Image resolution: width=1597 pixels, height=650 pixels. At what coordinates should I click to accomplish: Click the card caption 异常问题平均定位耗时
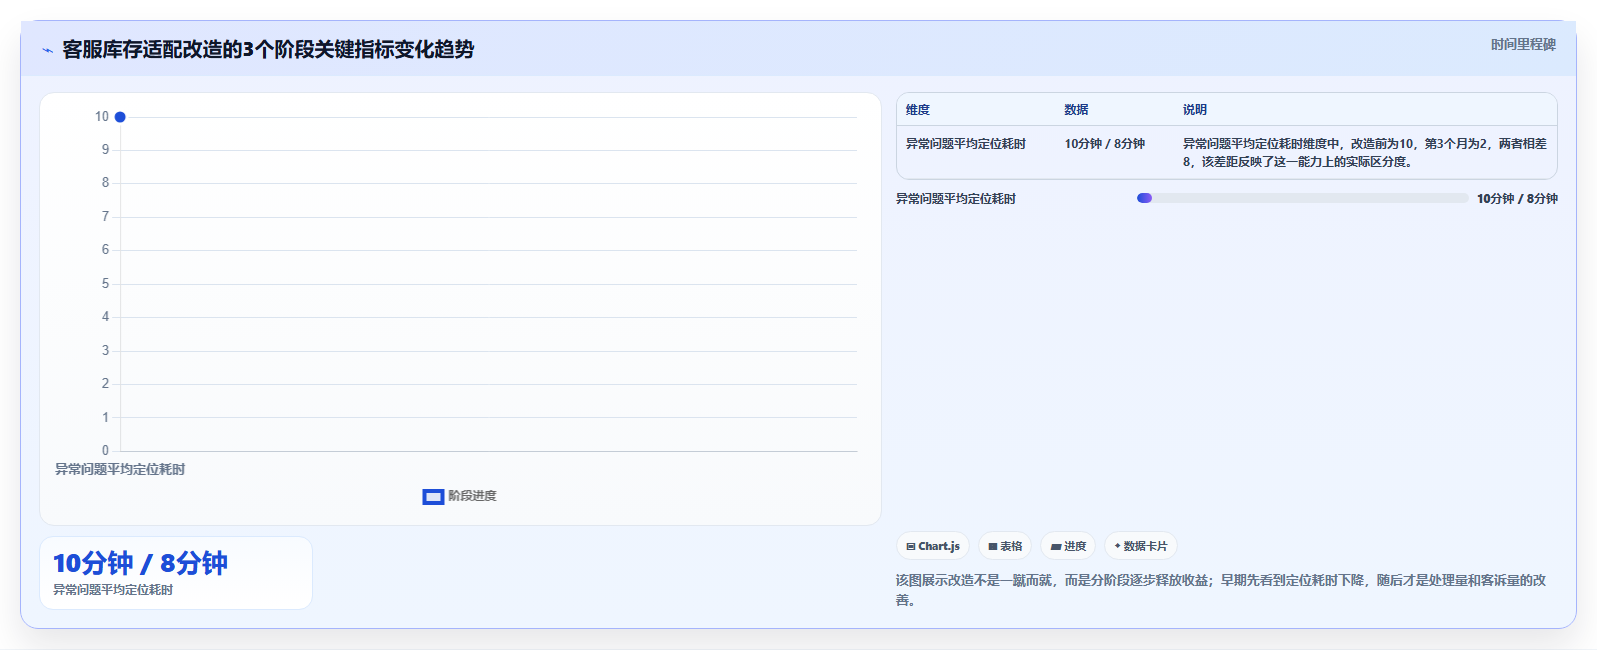(x=113, y=590)
